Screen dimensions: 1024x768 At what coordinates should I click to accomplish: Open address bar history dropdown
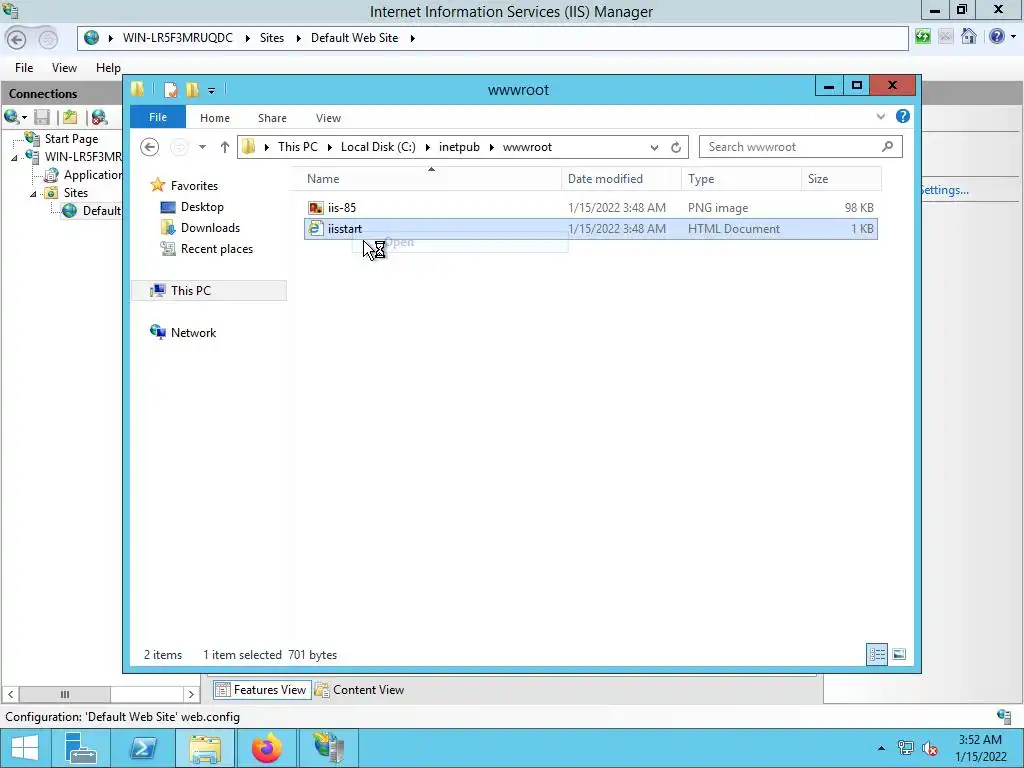(654, 148)
